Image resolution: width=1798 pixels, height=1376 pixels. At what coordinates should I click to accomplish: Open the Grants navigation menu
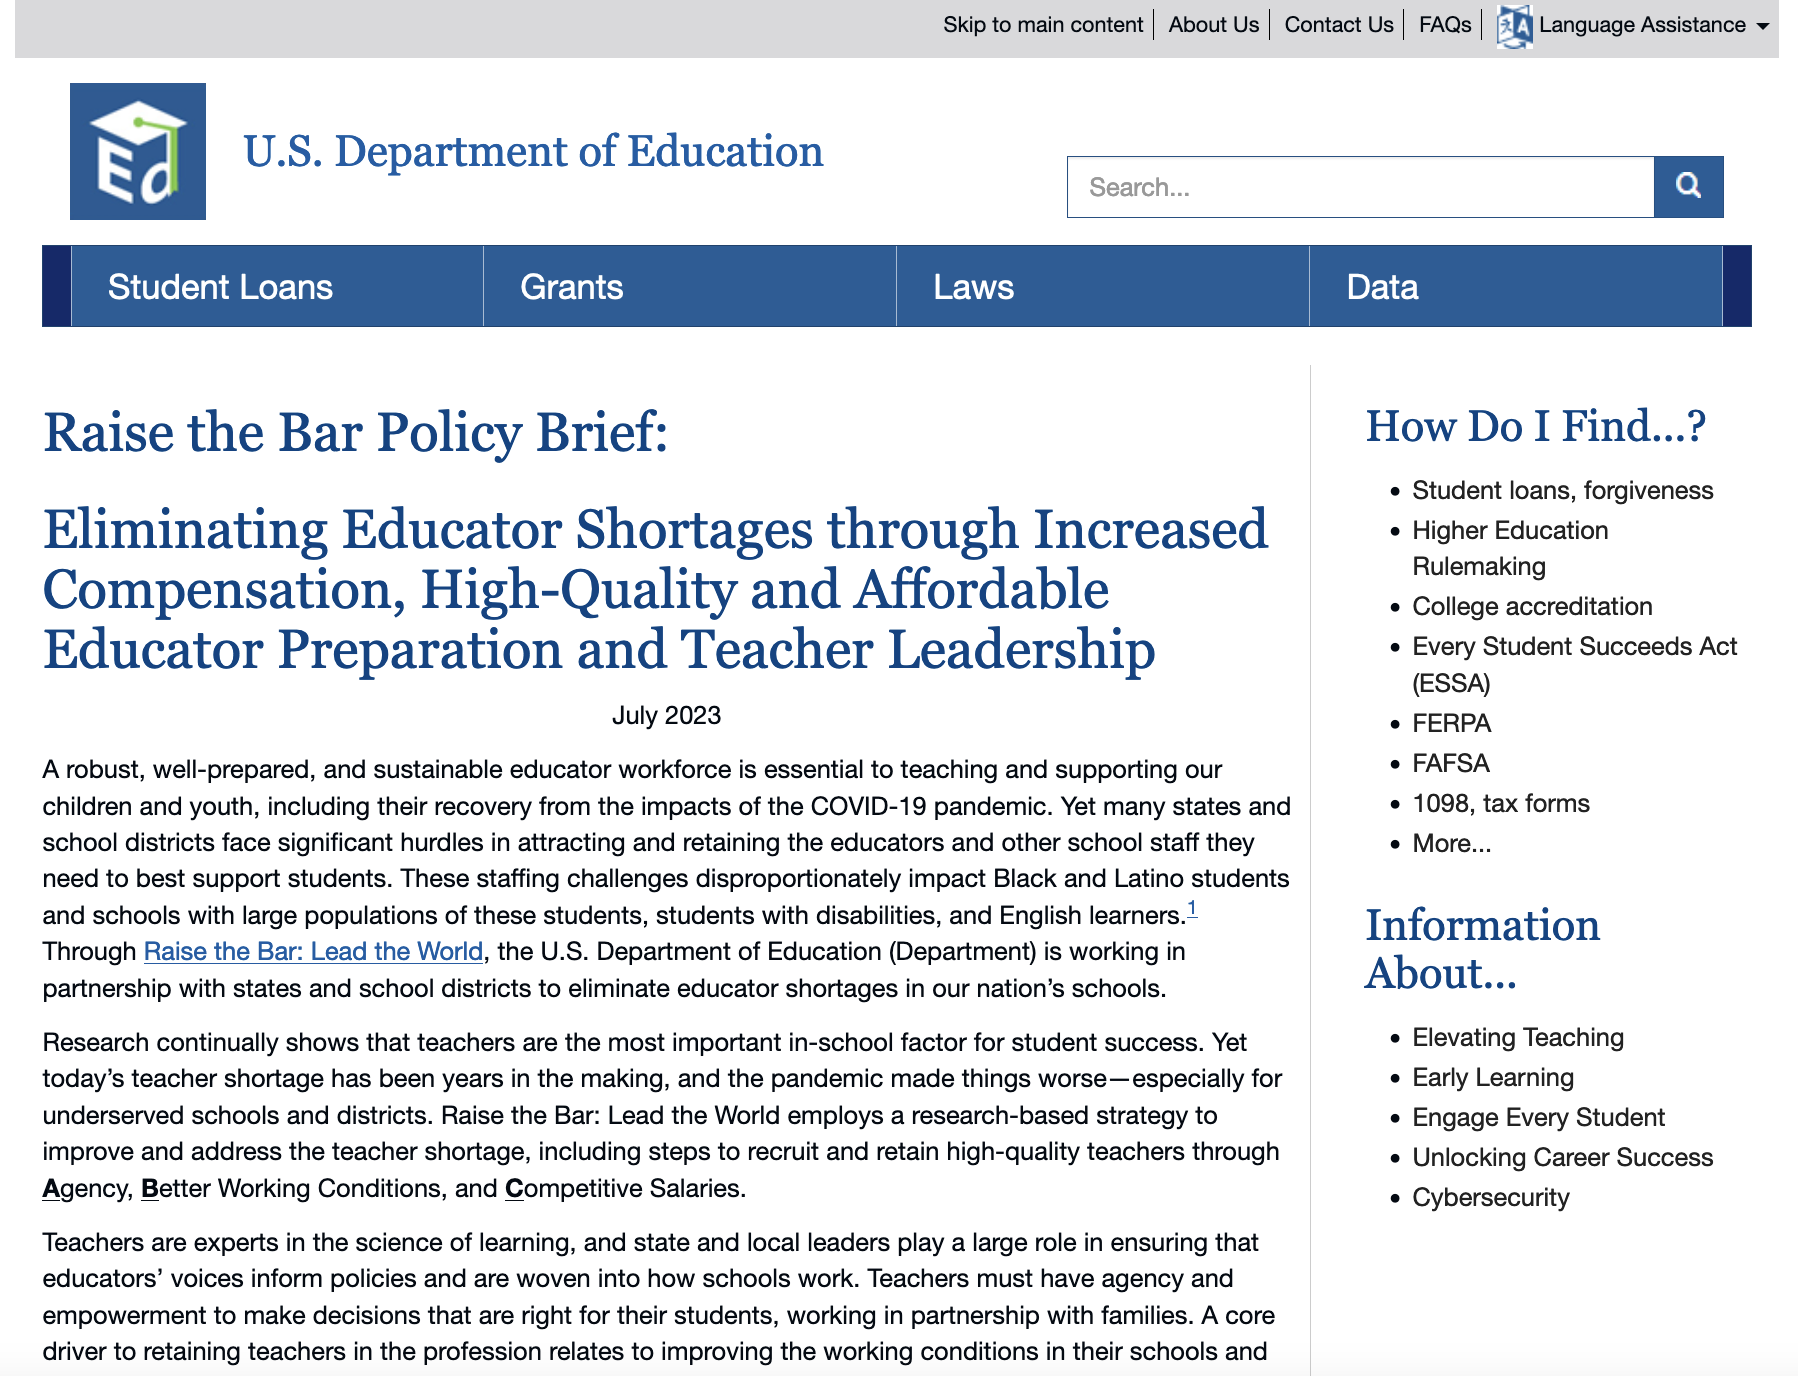(x=573, y=286)
